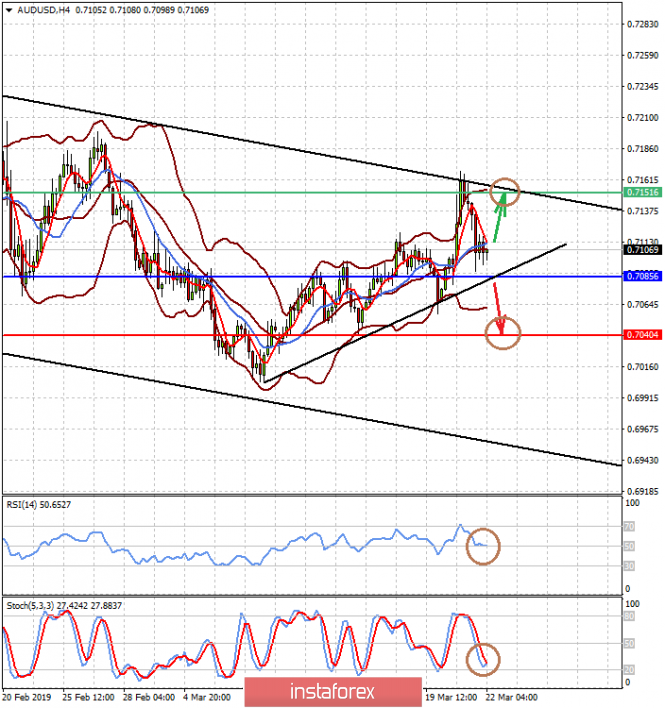Click the 0.72830 price scale value
The height and width of the screenshot is (708, 665).
(643, 24)
